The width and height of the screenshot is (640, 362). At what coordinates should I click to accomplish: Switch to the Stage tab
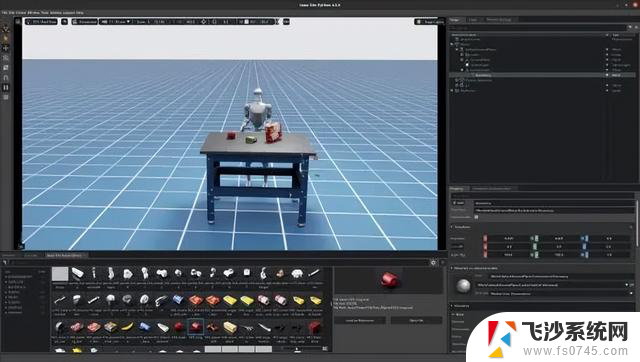tap(455, 20)
